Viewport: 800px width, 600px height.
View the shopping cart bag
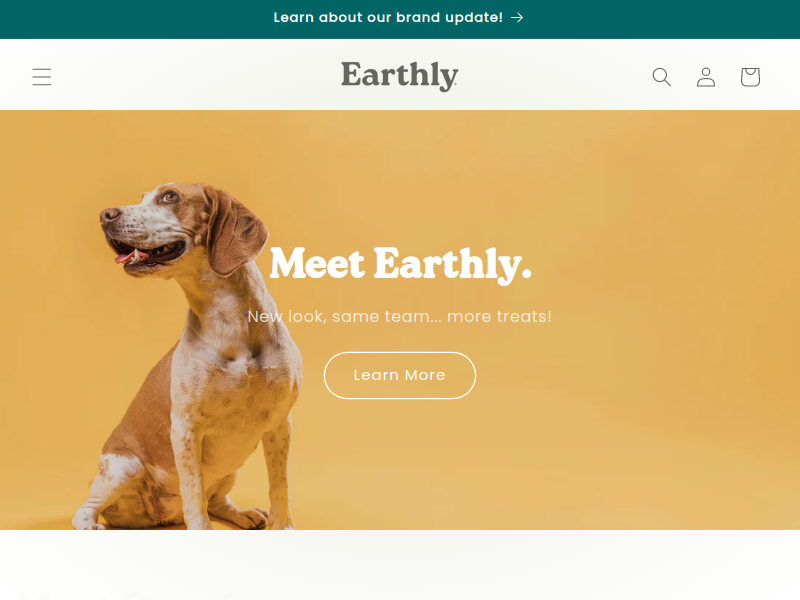[750, 77]
